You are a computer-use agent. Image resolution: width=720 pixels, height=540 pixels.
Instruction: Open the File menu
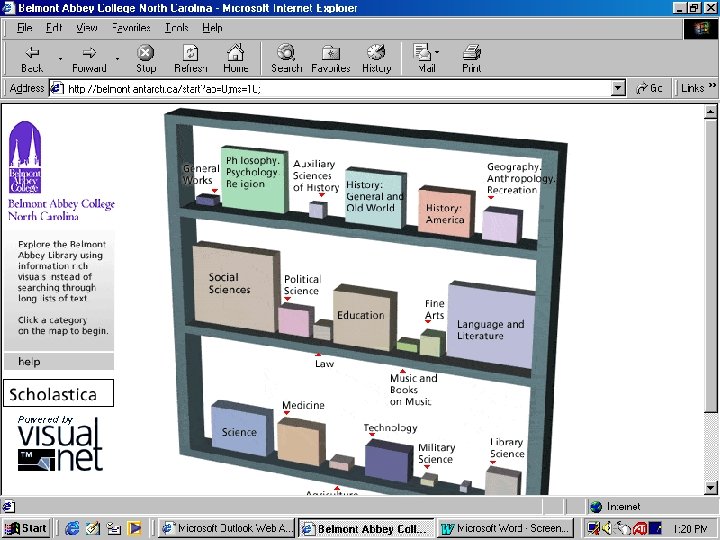tap(24, 28)
